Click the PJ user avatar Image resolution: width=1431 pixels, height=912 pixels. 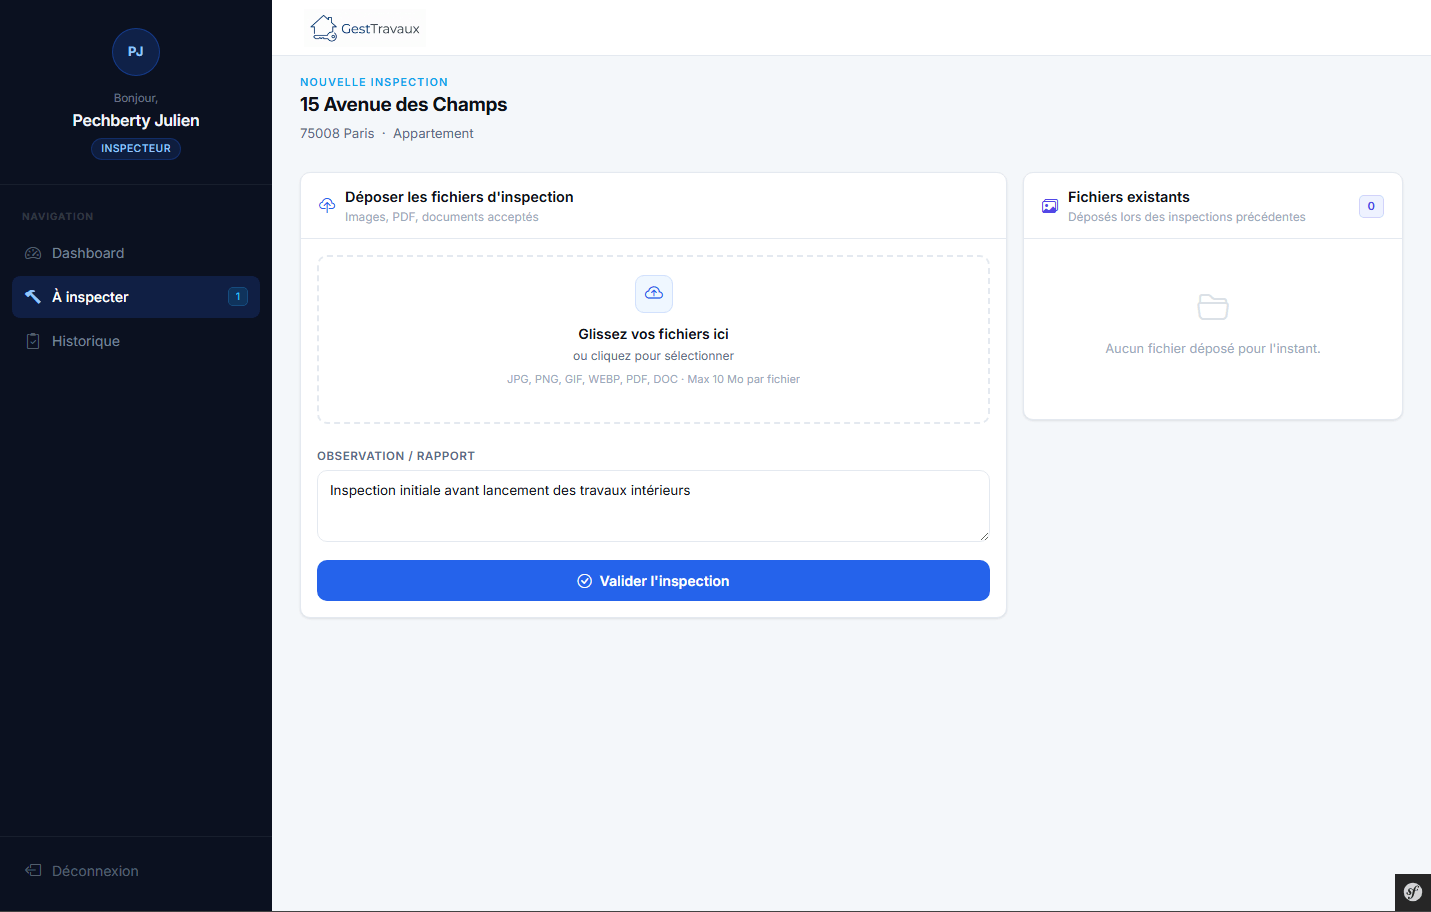[x=136, y=52]
